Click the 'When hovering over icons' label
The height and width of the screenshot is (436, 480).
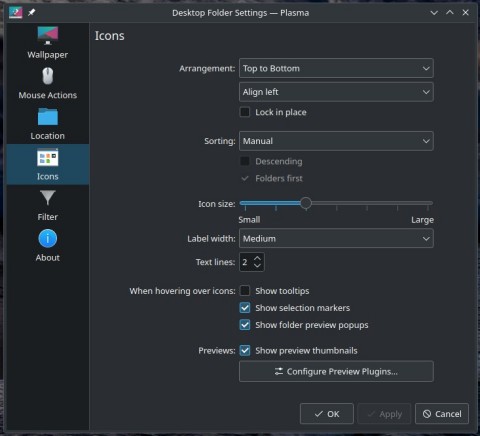click(x=182, y=291)
